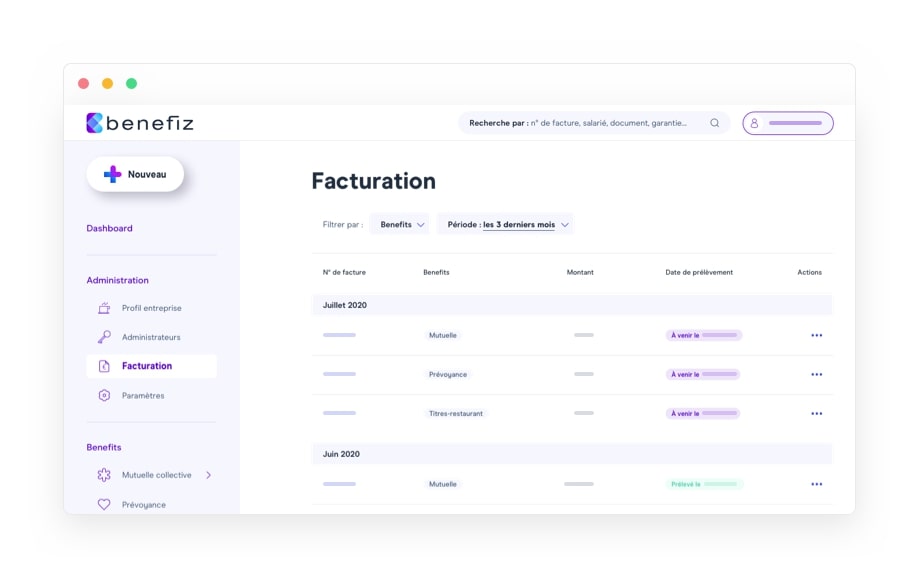Click the benefiz logo
The image size is (919, 578).
tap(139, 122)
